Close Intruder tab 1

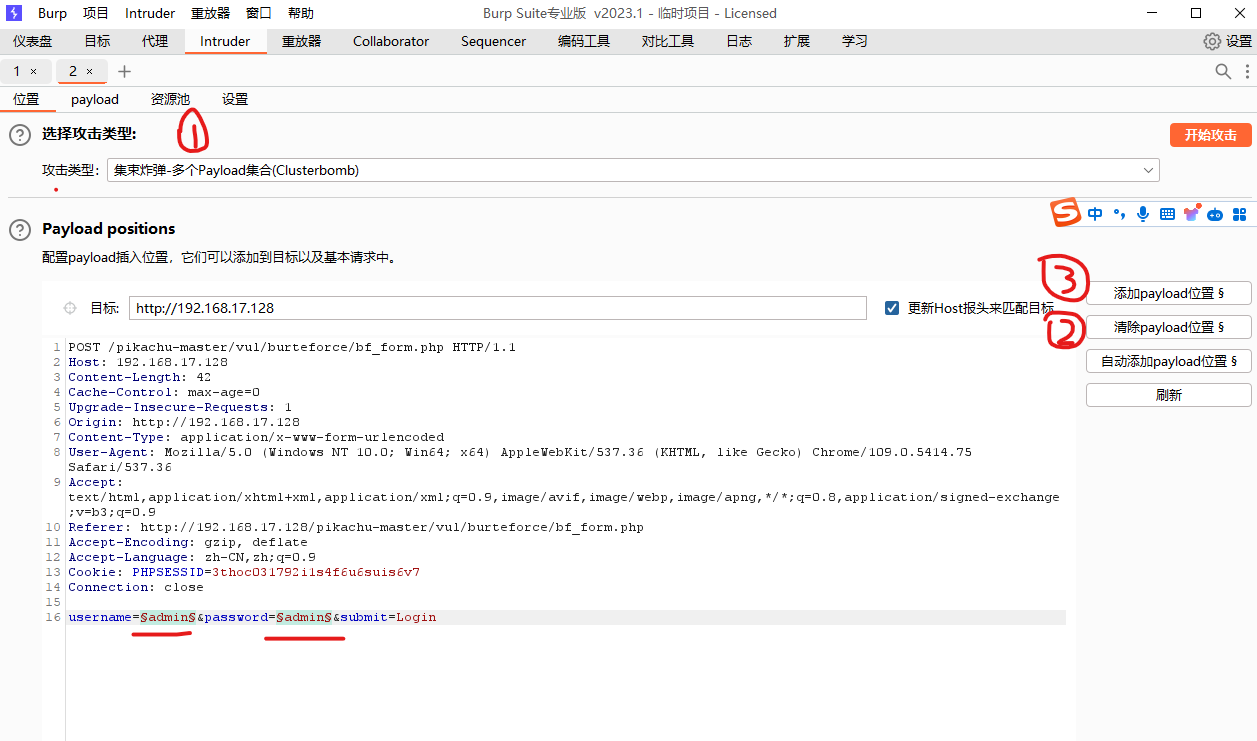pos(33,71)
